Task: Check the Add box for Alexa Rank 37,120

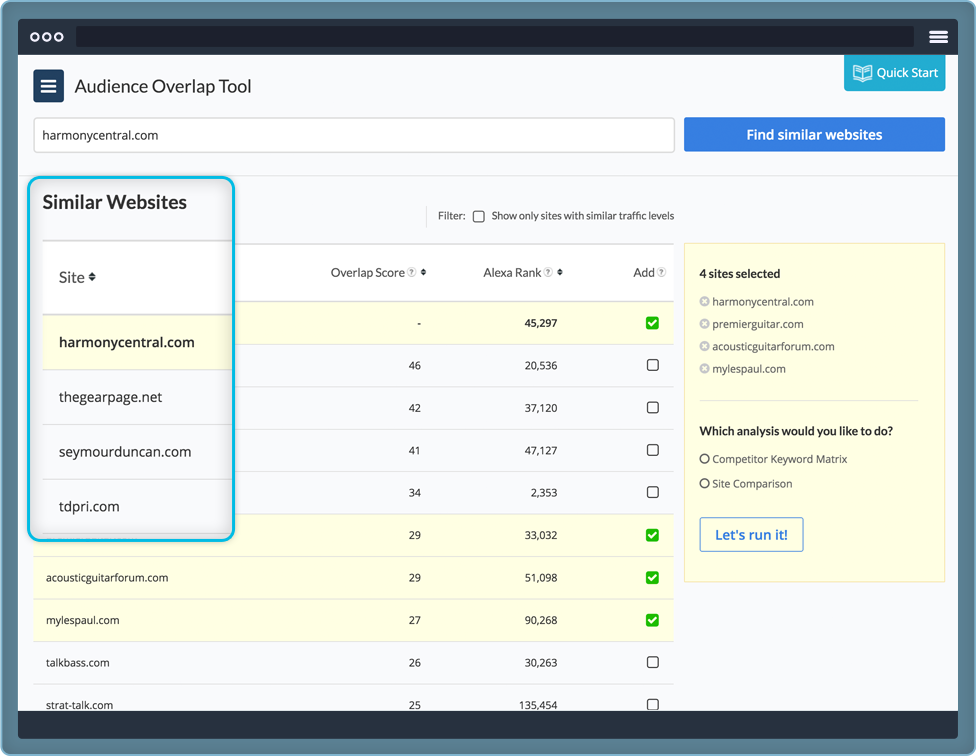Action: pos(652,408)
